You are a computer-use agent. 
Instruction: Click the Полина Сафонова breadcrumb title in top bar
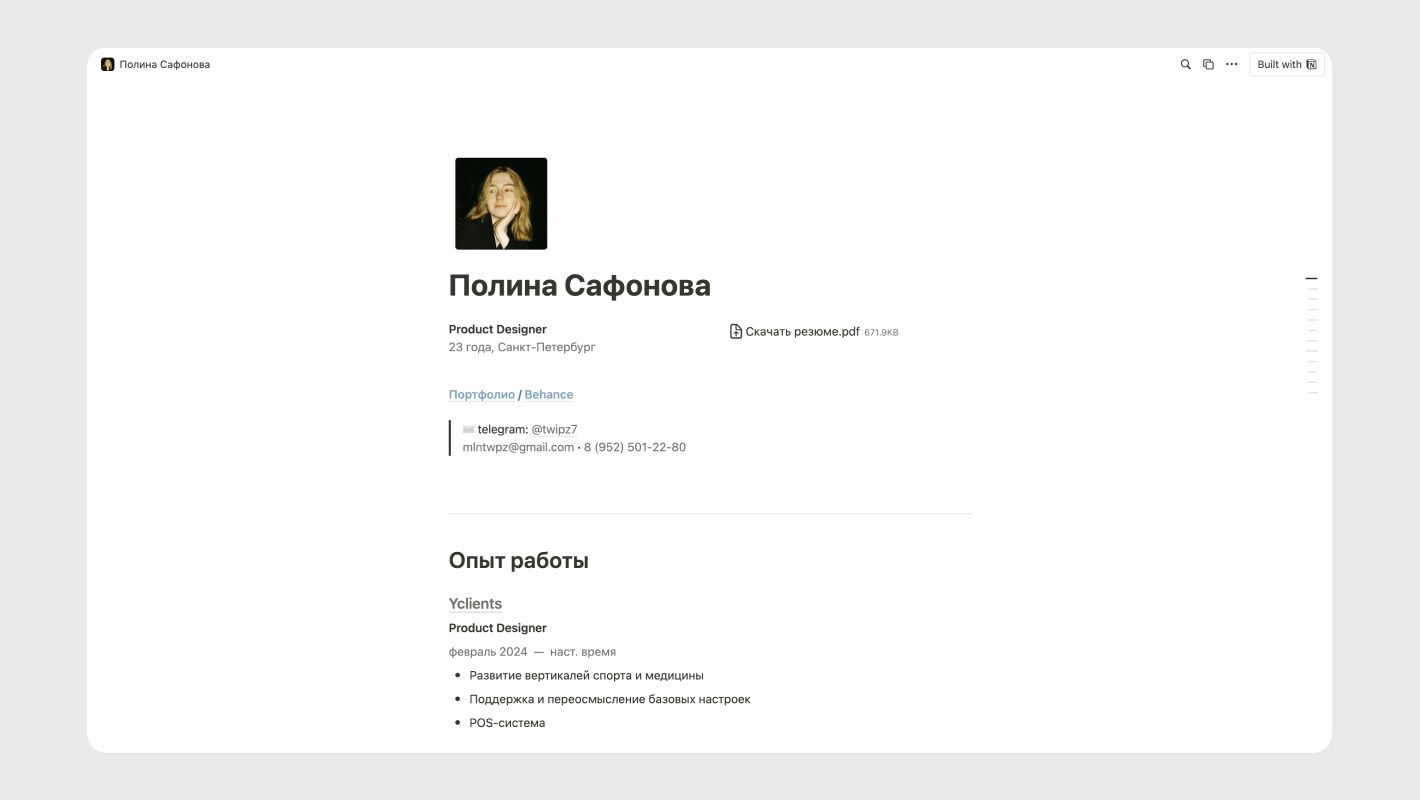(x=165, y=64)
